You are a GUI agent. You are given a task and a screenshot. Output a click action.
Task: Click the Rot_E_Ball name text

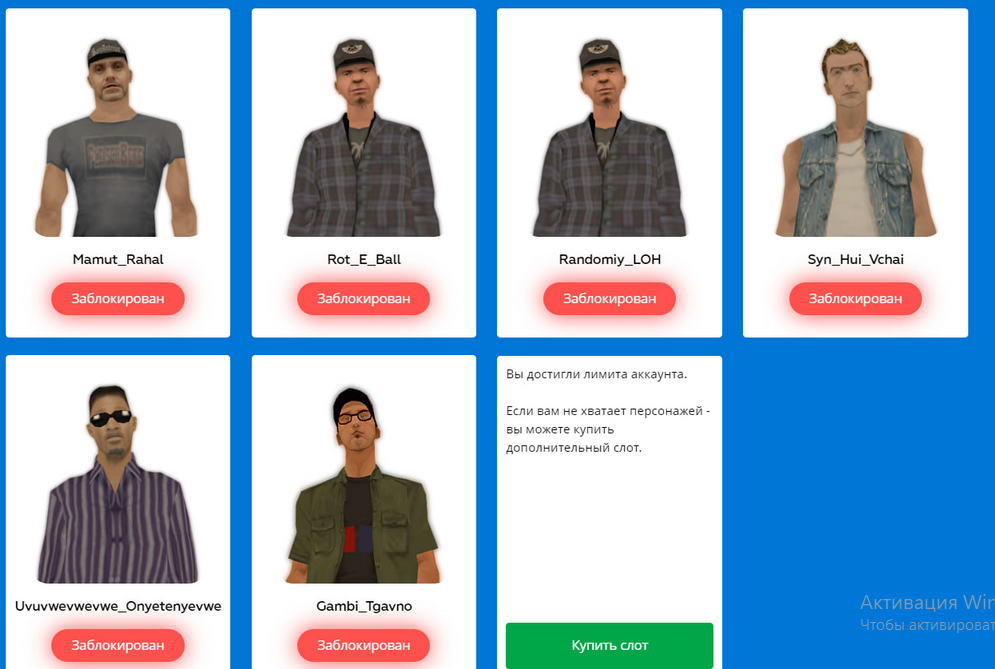coord(364,260)
